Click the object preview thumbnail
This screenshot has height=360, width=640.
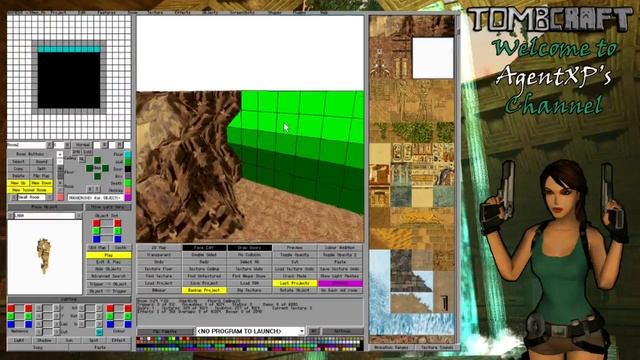pos(45,256)
